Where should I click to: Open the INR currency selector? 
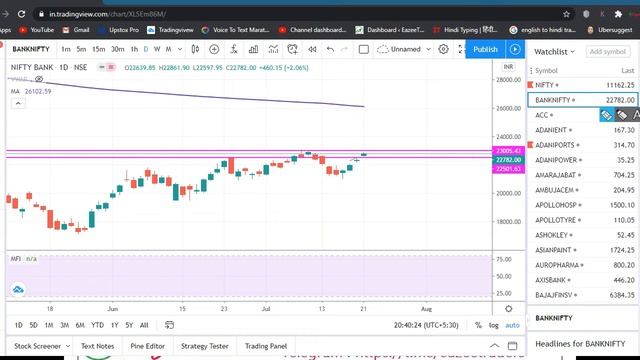(x=508, y=67)
